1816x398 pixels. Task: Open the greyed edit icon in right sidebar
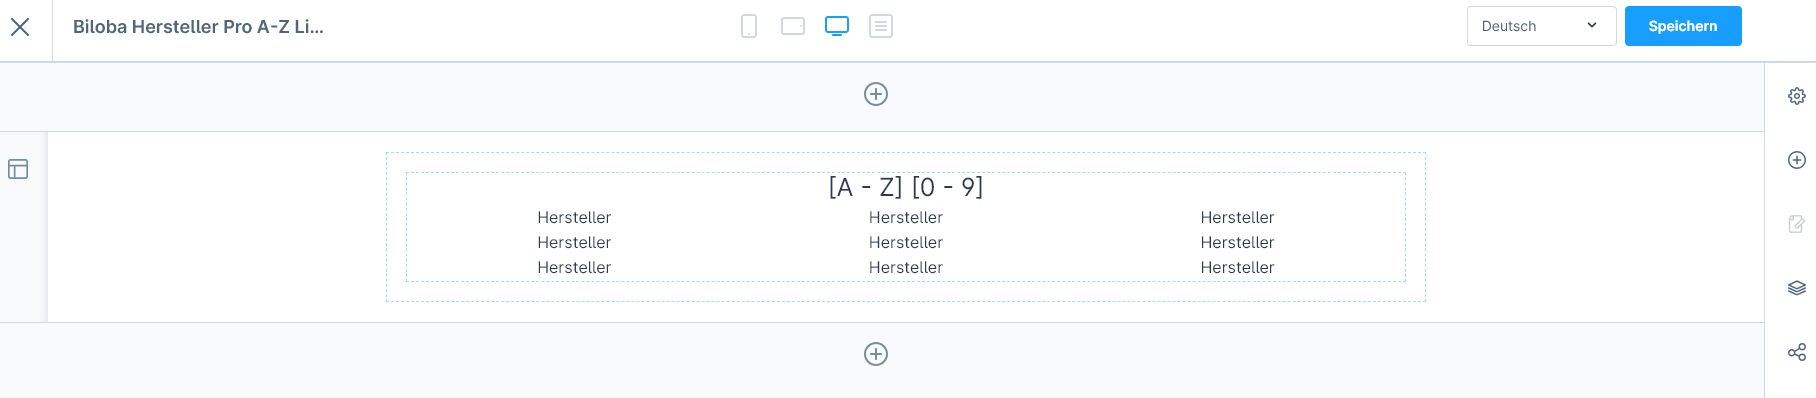click(x=1797, y=224)
